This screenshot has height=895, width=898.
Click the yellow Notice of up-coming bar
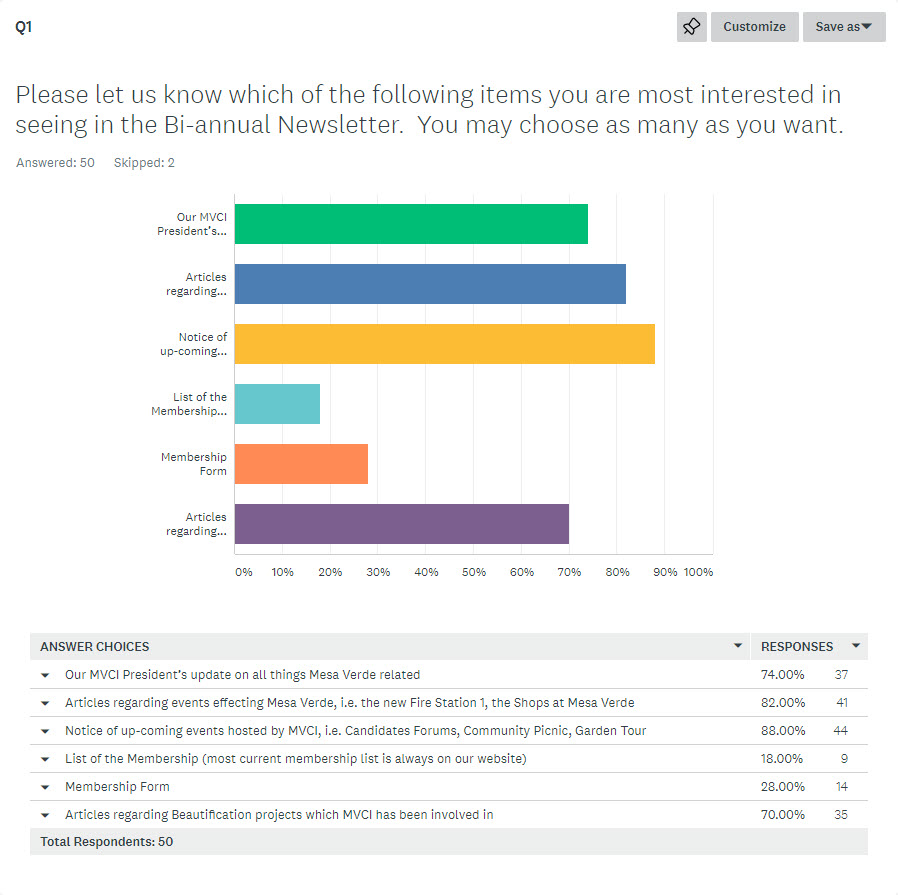[445, 344]
